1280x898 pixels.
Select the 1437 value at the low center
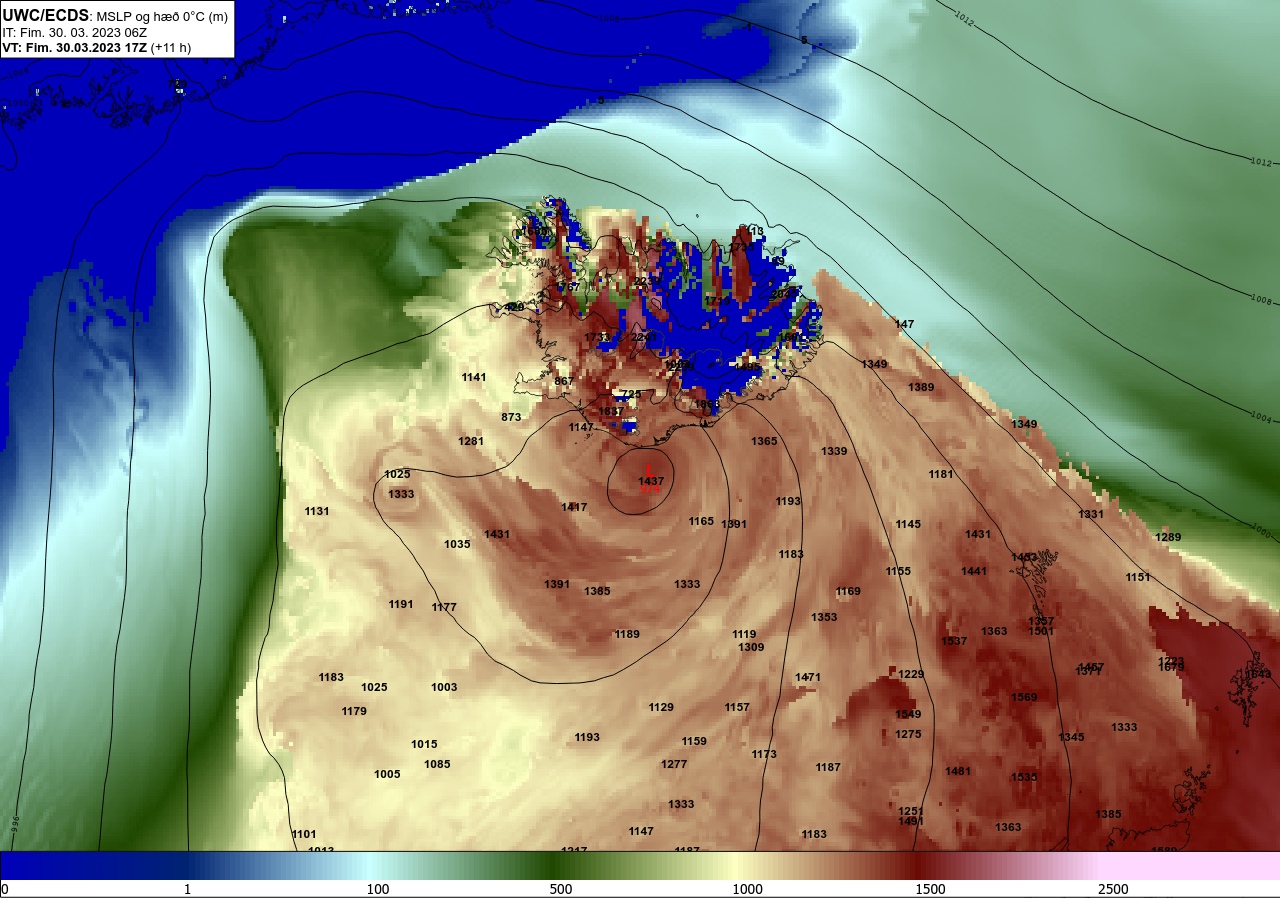pyautogui.click(x=651, y=482)
